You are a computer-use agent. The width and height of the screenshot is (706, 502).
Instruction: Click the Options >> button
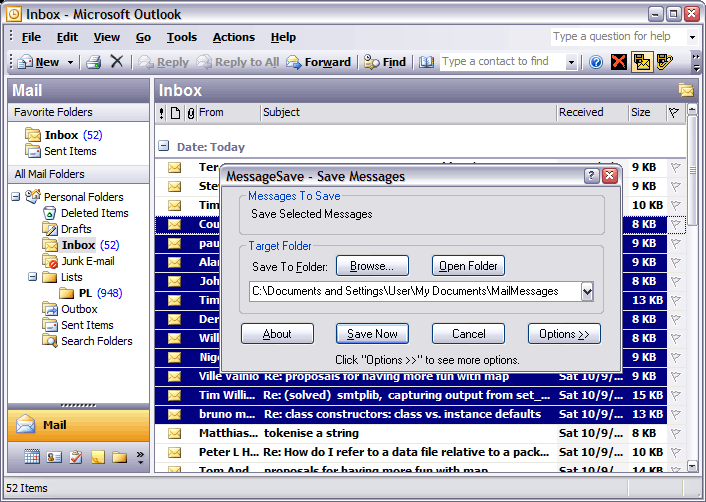pyautogui.click(x=564, y=334)
